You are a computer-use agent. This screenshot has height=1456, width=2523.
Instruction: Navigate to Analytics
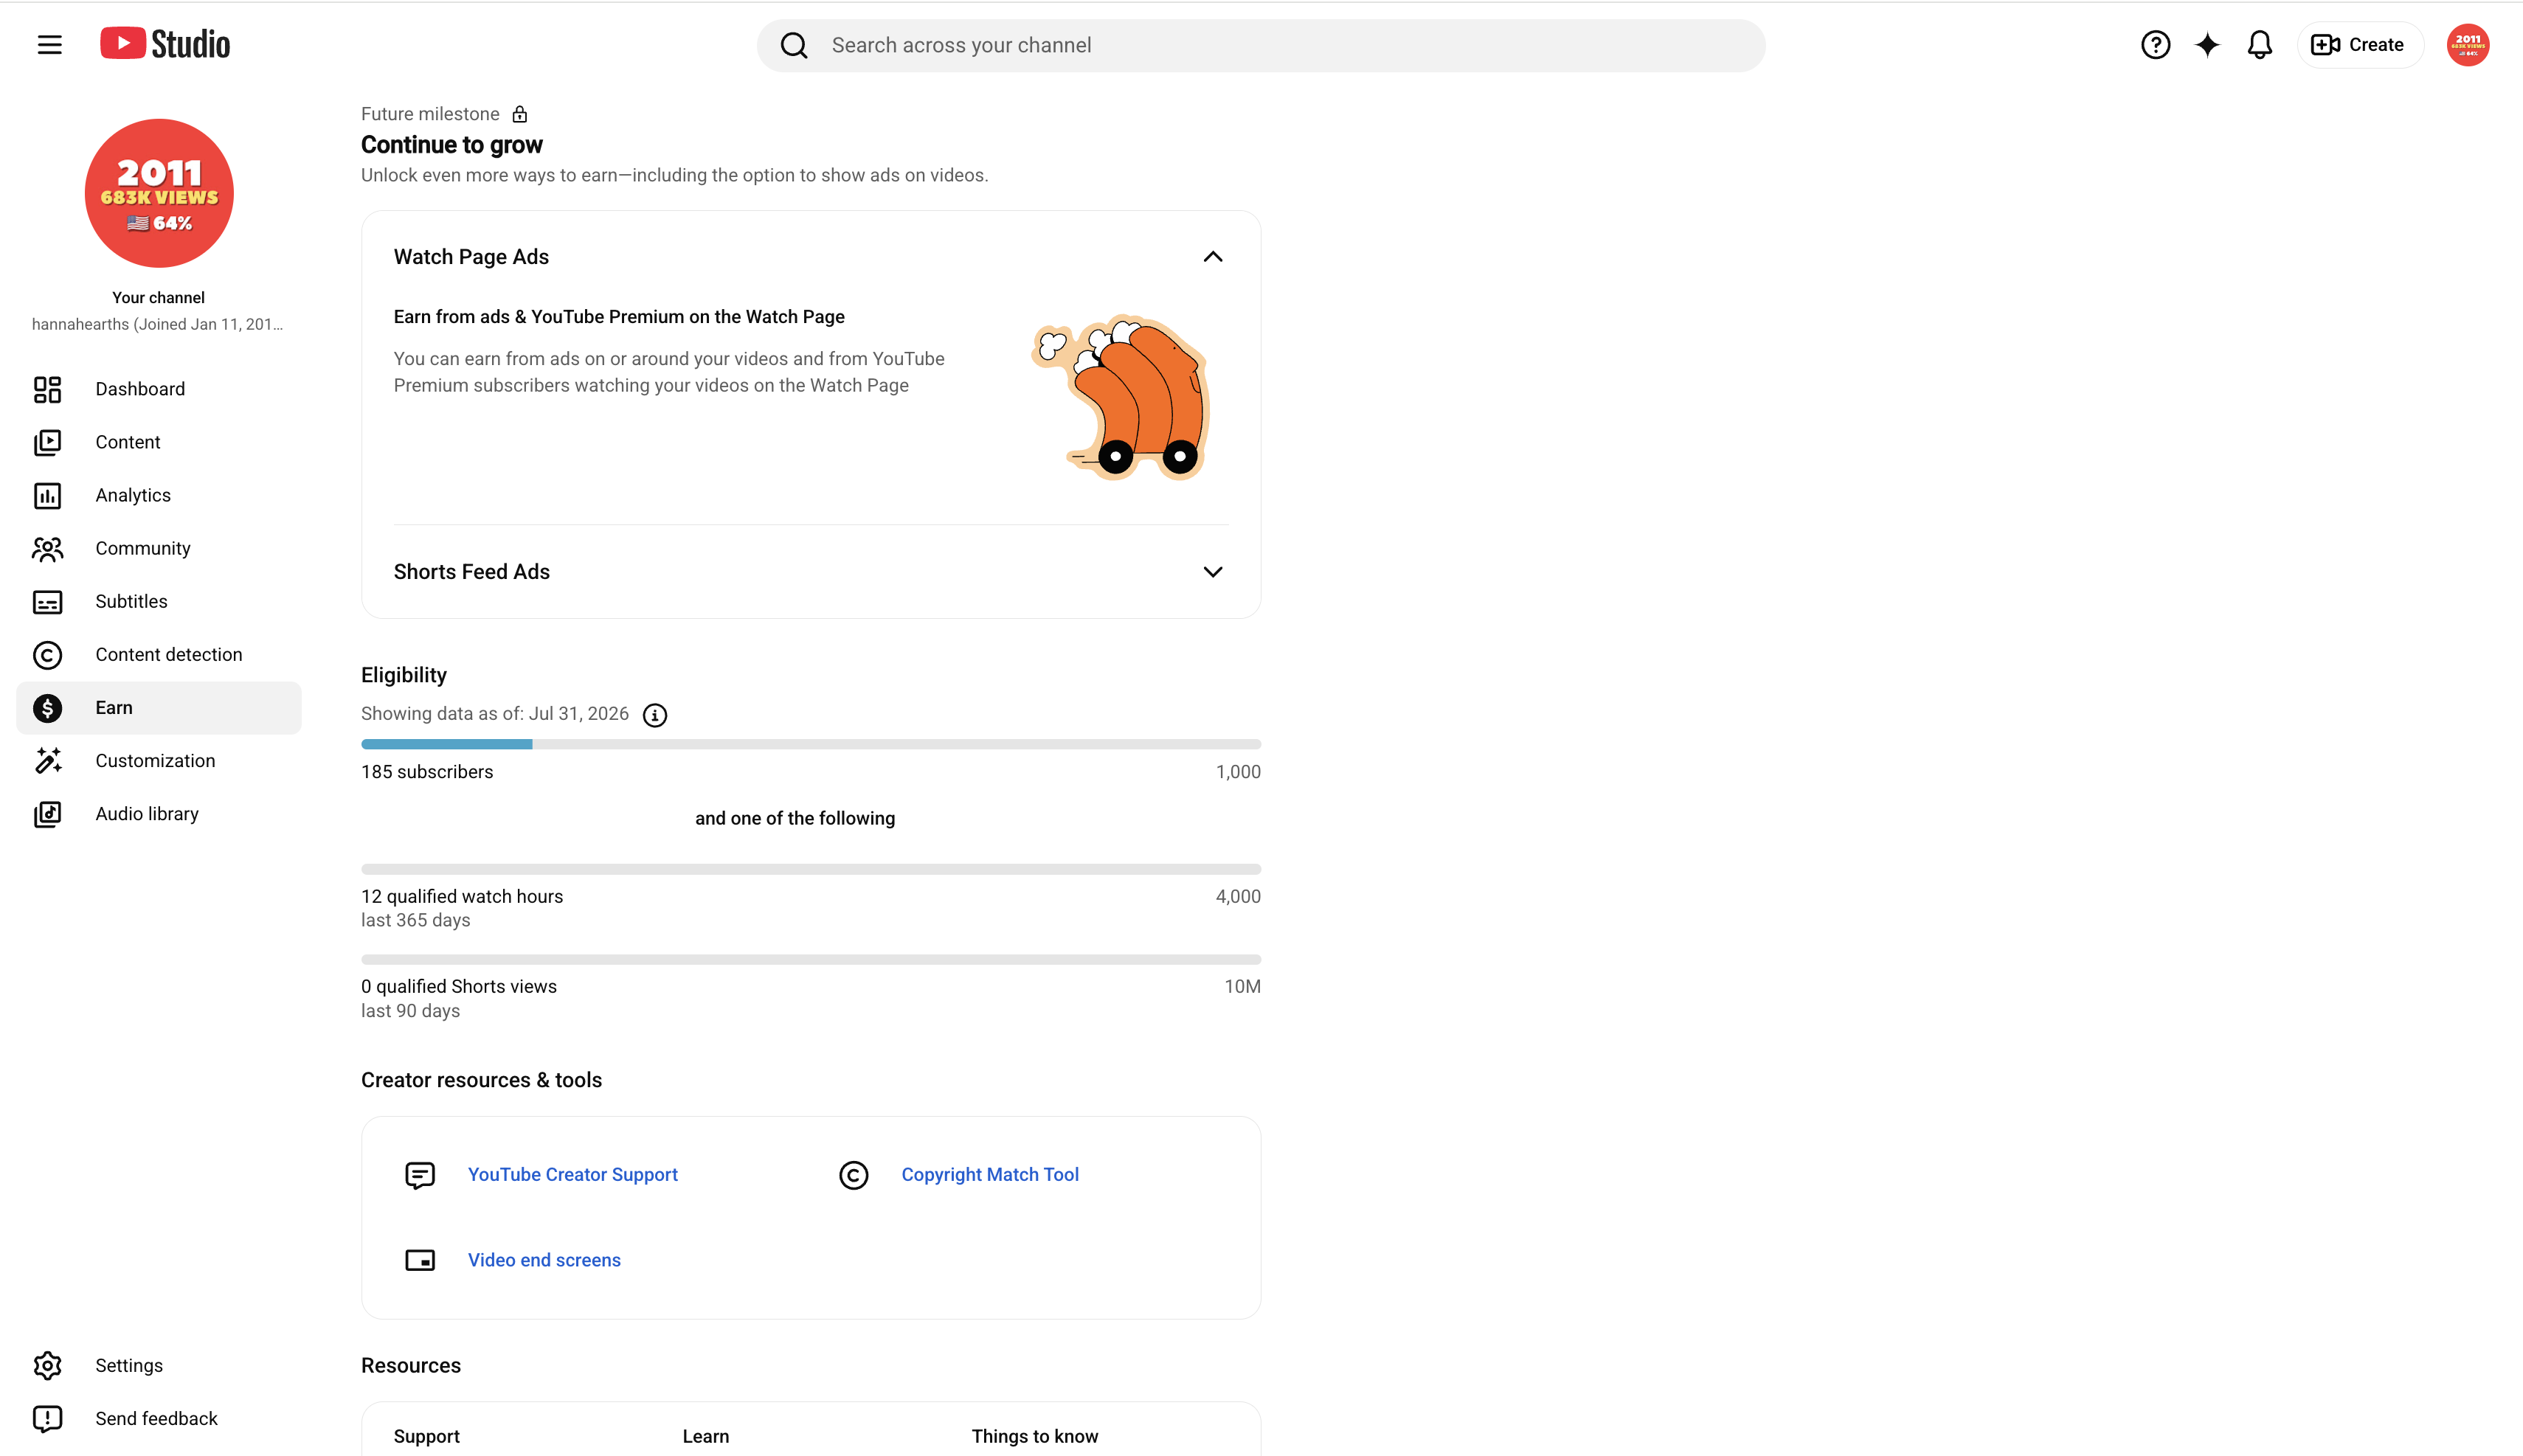[x=159, y=495]
